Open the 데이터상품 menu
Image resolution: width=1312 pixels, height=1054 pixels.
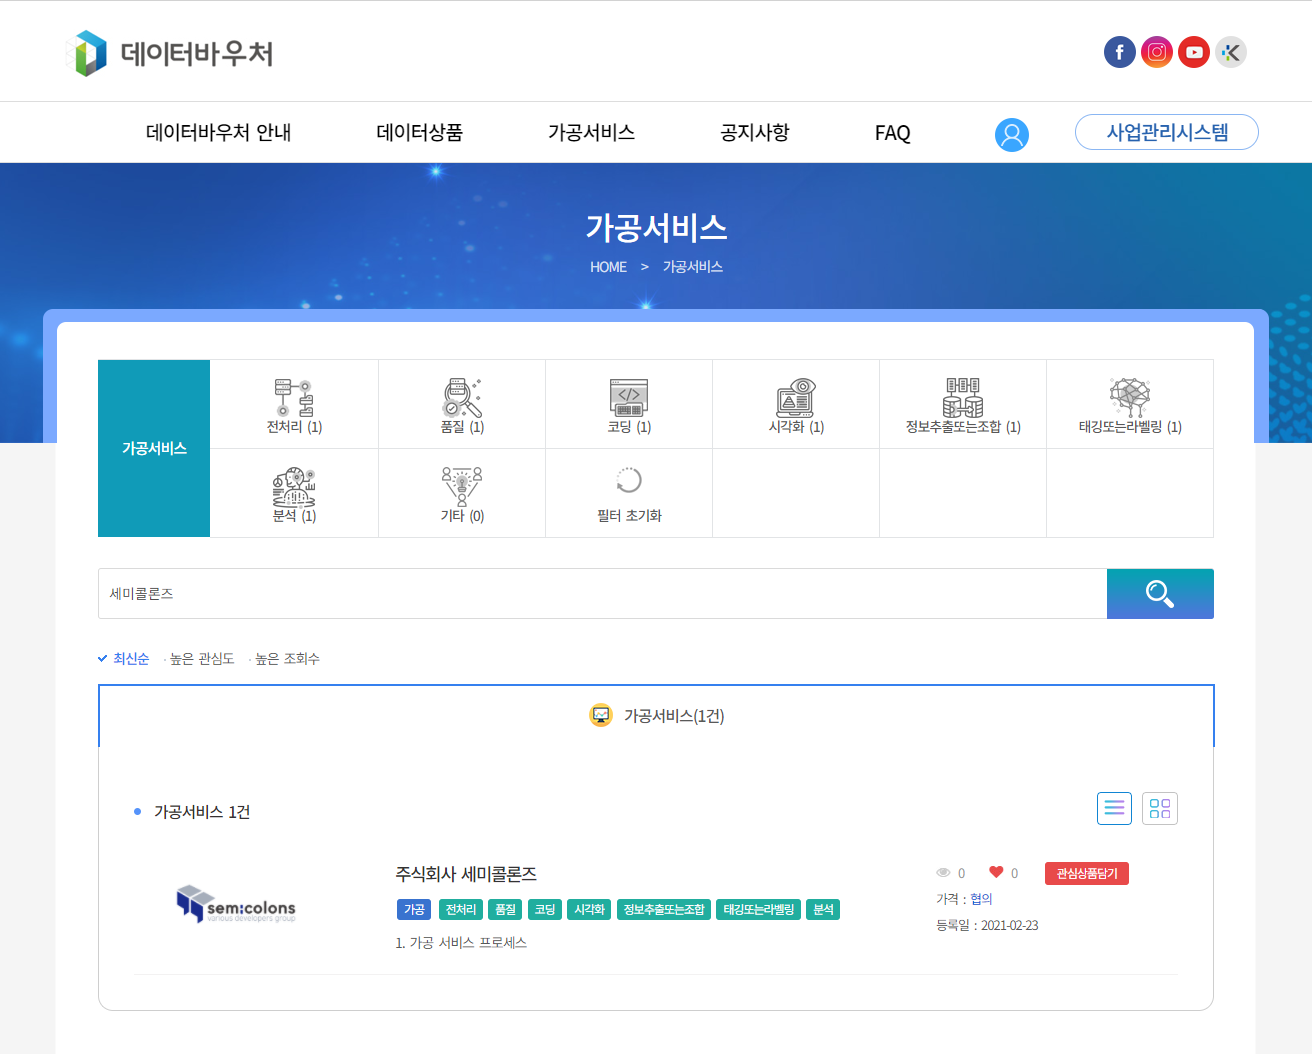[x=419, y=132]
